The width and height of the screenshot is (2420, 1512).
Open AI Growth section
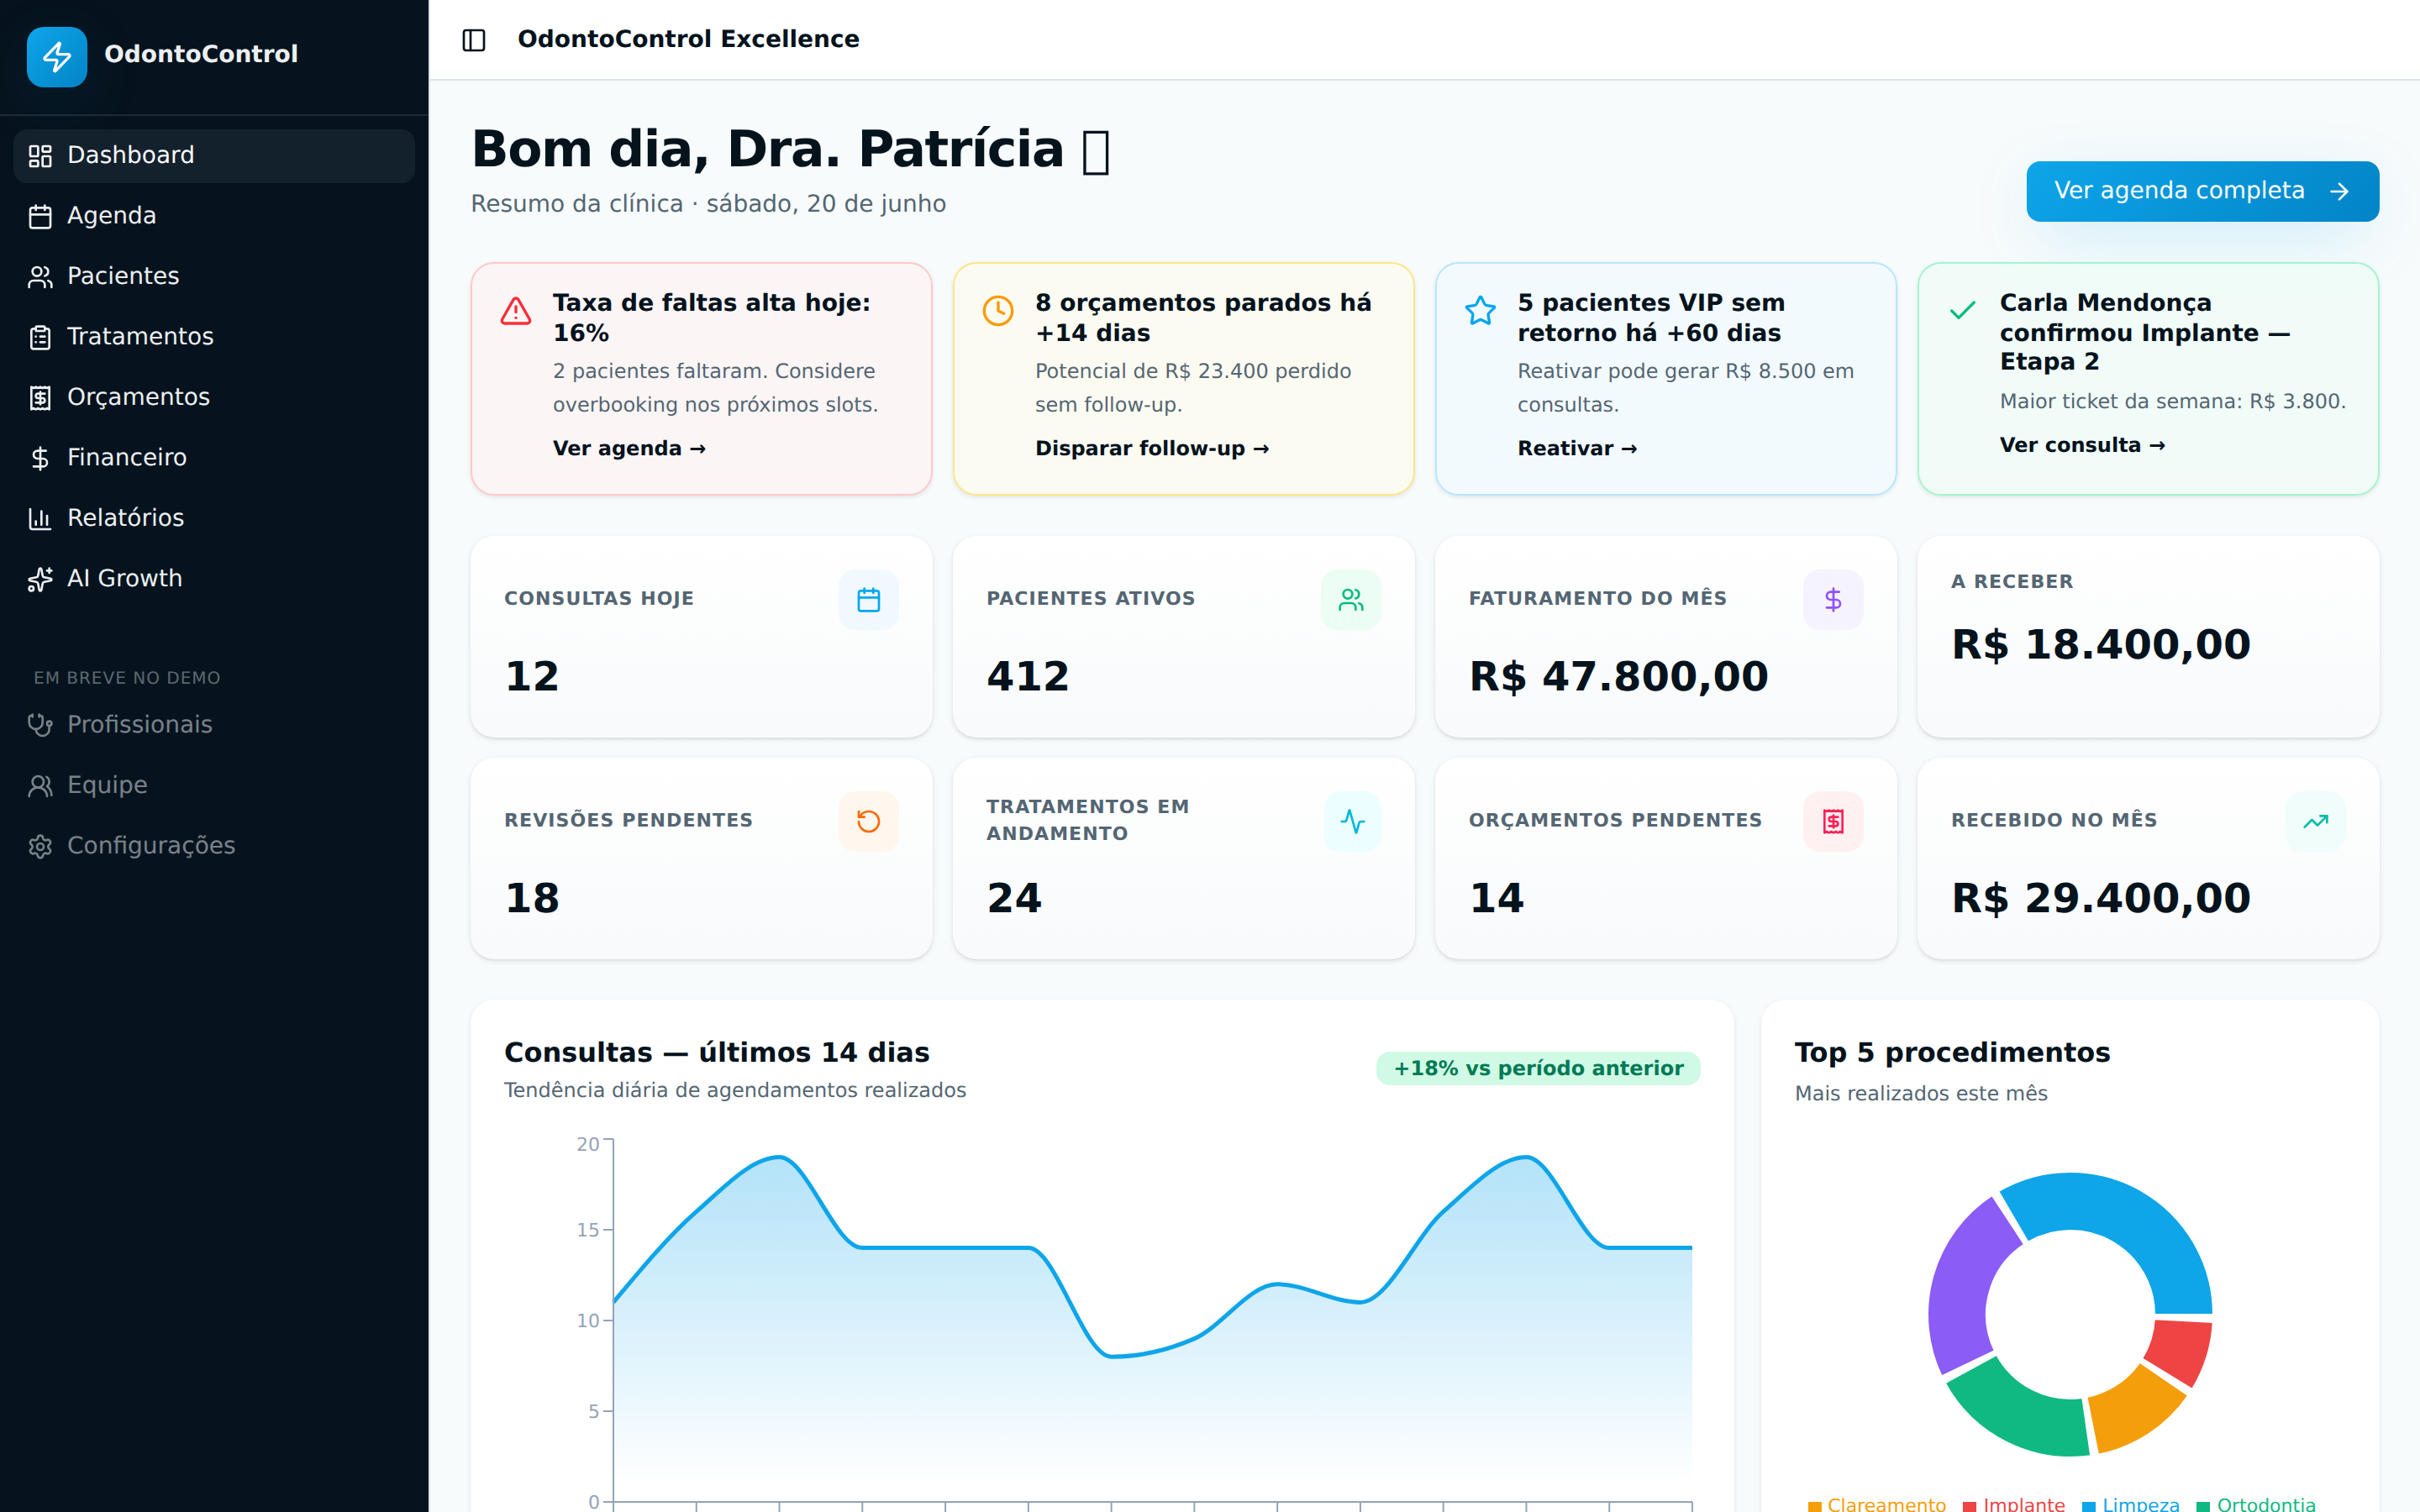(214, 579)
